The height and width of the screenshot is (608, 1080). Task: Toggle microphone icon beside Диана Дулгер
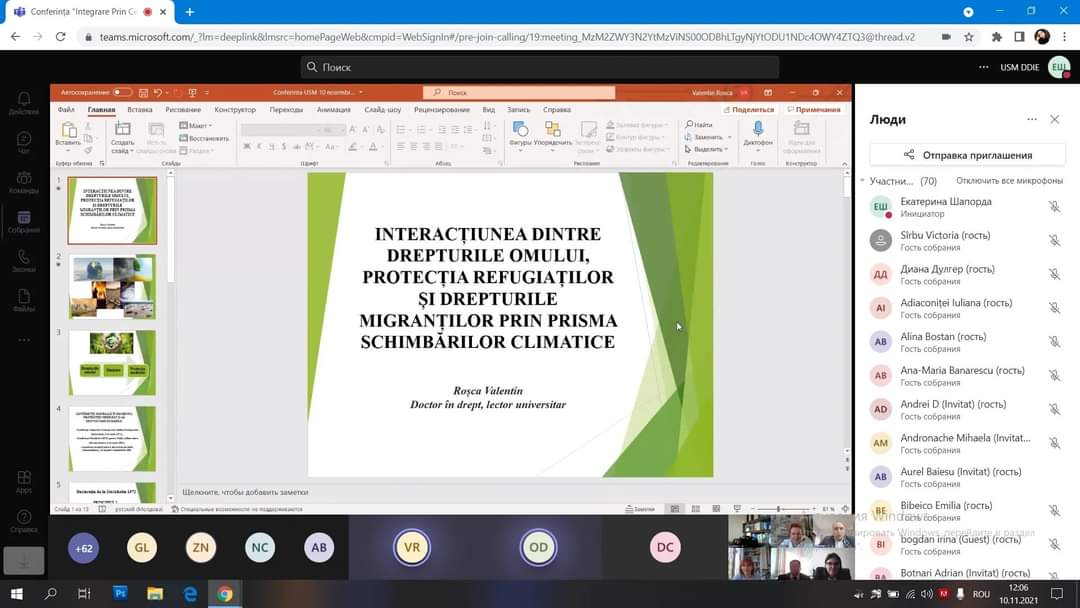coord(1054,274)
